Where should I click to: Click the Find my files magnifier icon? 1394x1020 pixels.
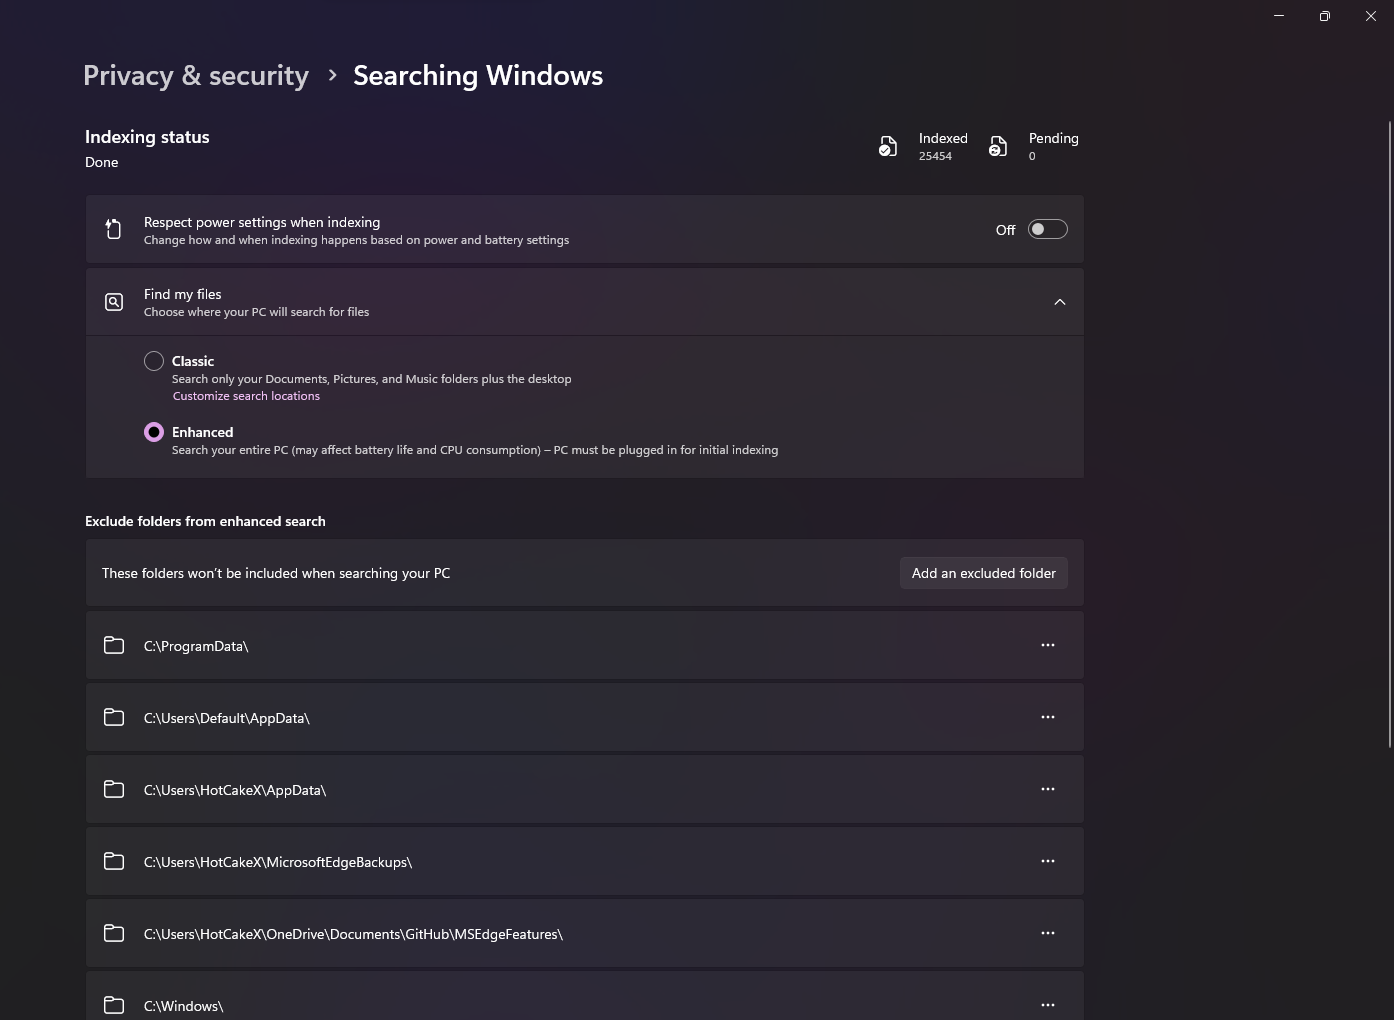pos(113,301)
